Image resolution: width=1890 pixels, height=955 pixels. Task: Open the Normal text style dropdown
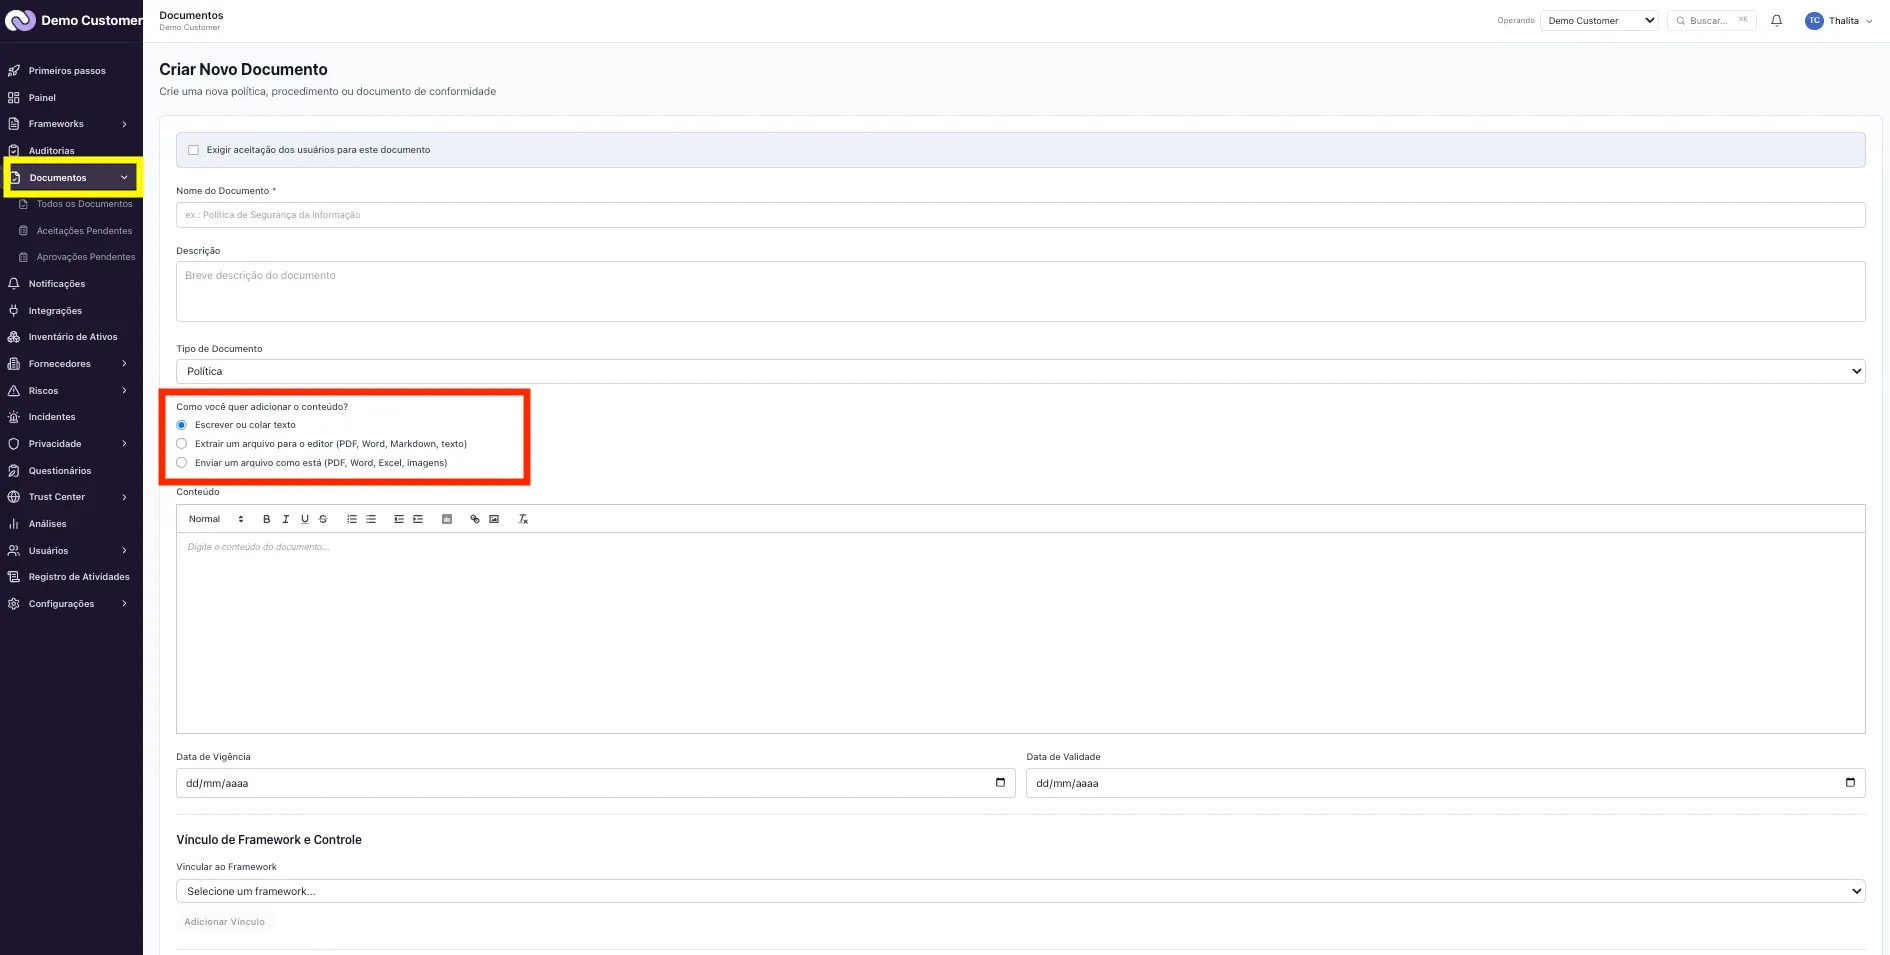pos(216,519)
